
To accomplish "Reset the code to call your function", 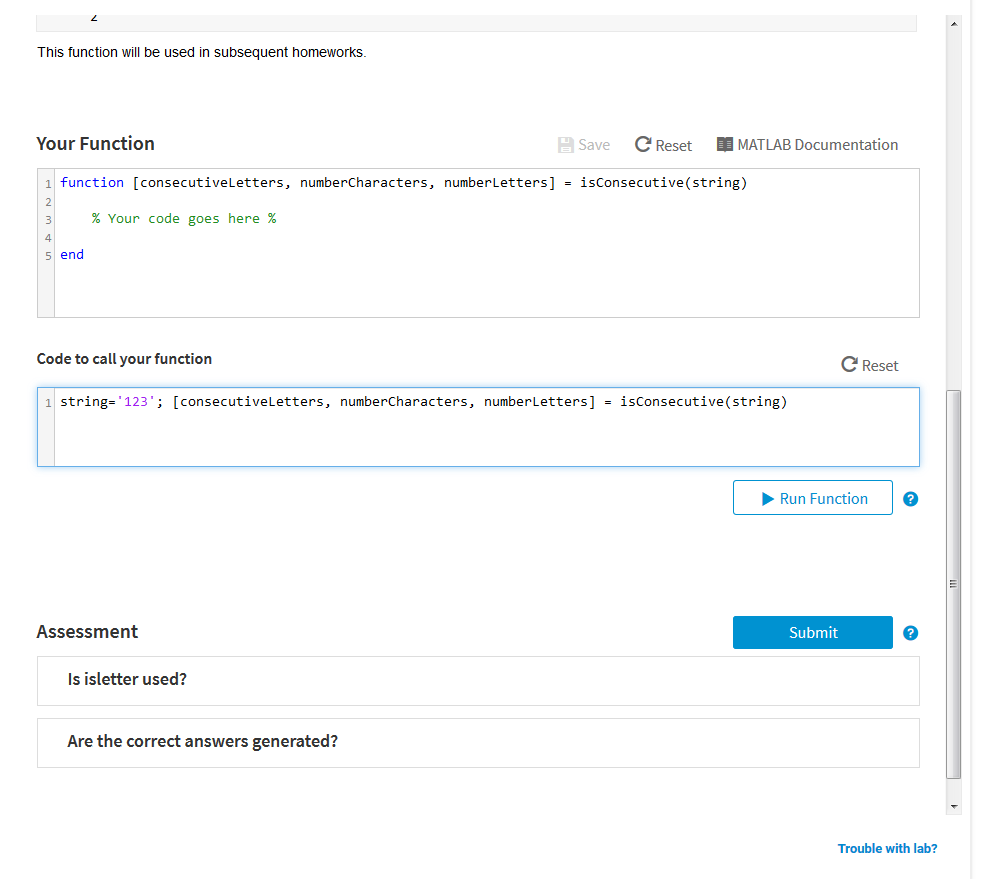I will coord(869,365).
